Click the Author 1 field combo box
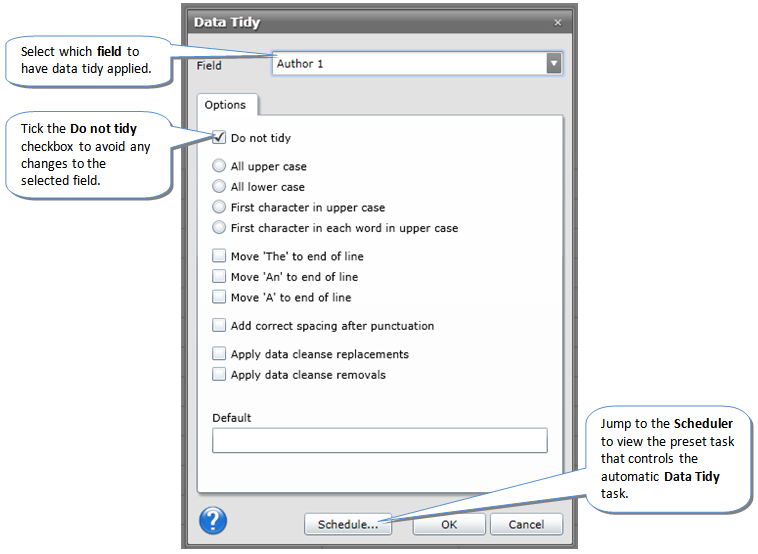The width and height of the screenshot is (758, 554). tap(408, 64)
